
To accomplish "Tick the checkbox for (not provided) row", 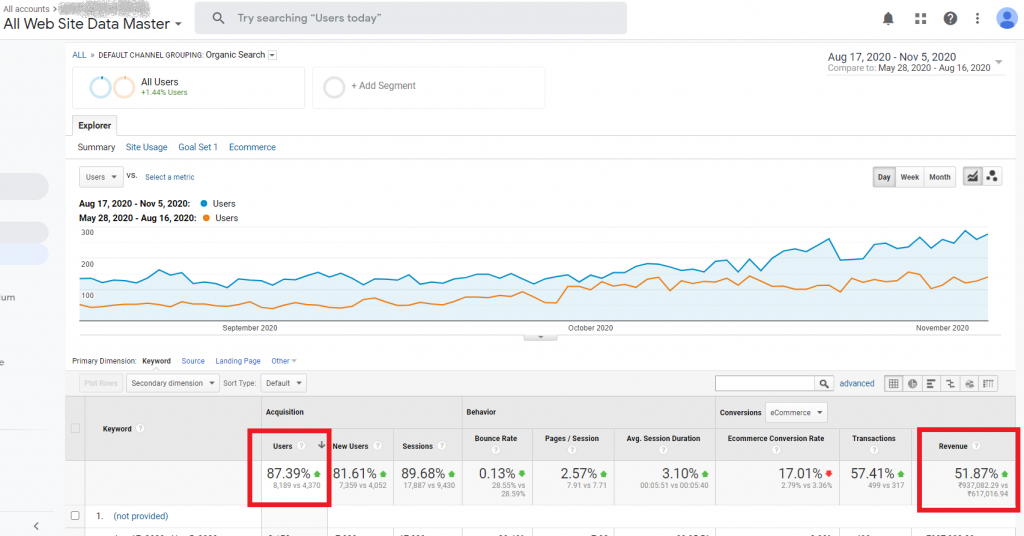I will pyautogui.click(x=75, y=516).
